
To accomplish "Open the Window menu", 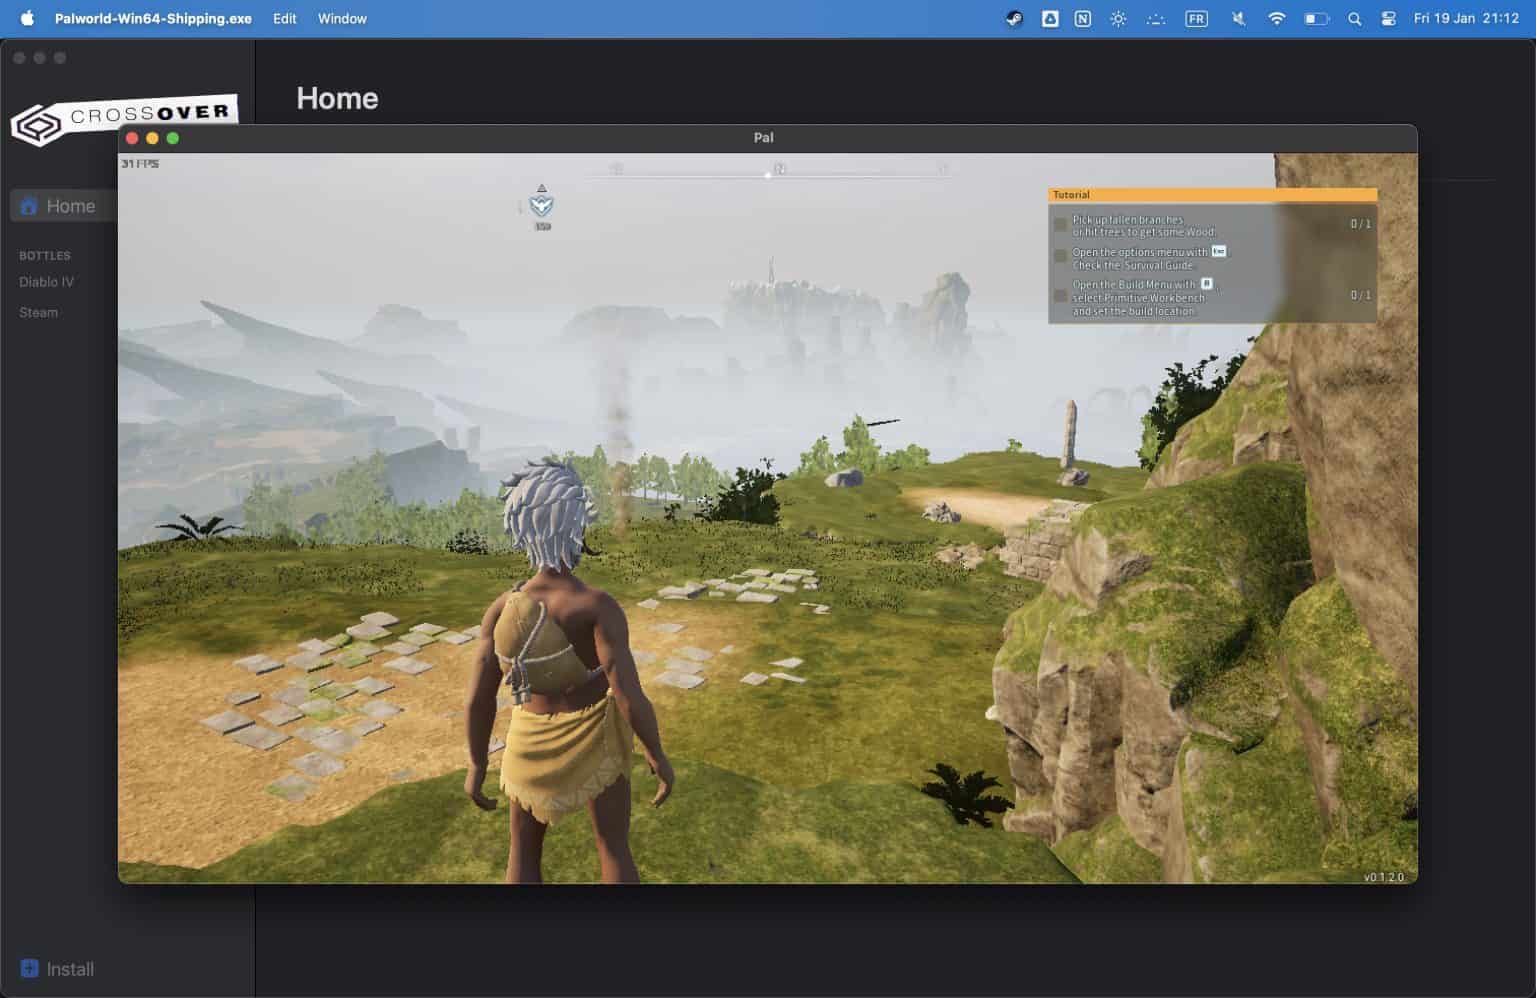I will (x=342, y=18).
